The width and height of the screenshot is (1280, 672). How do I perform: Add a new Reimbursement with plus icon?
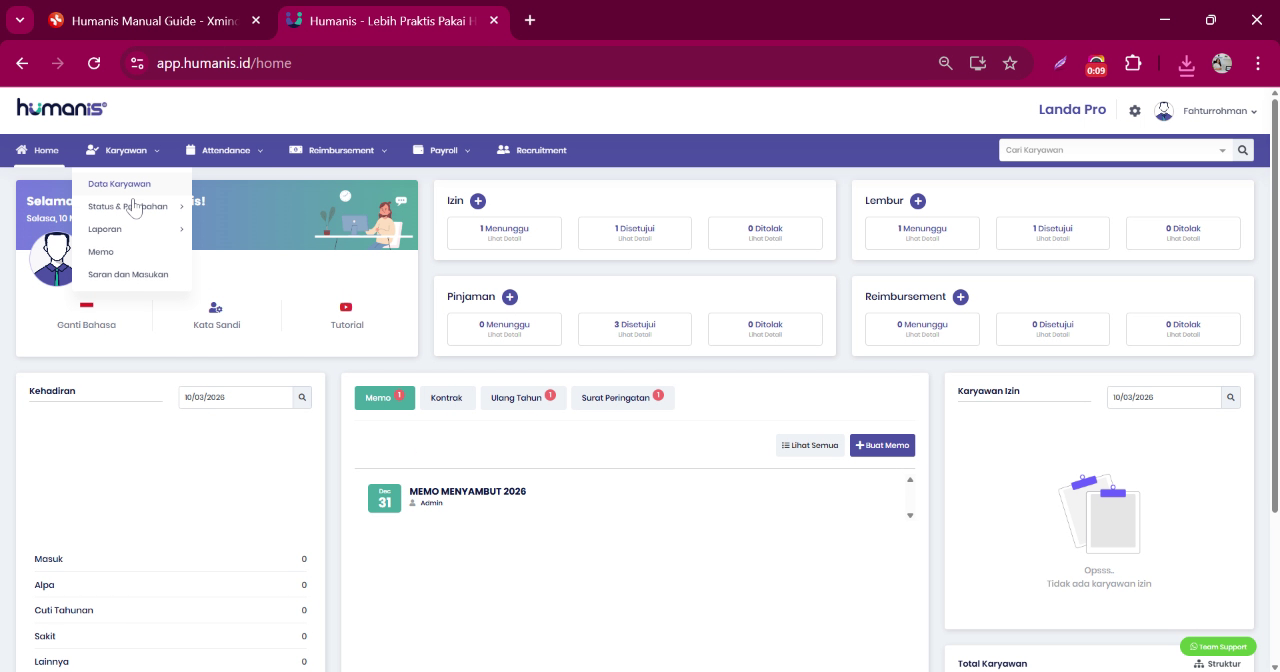[961, 297]
